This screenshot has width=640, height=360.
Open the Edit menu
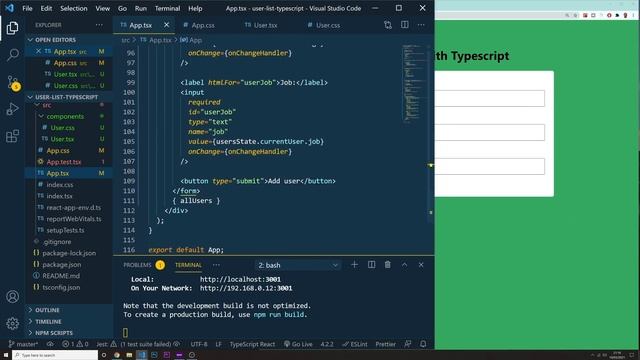(x=46, y=8)
